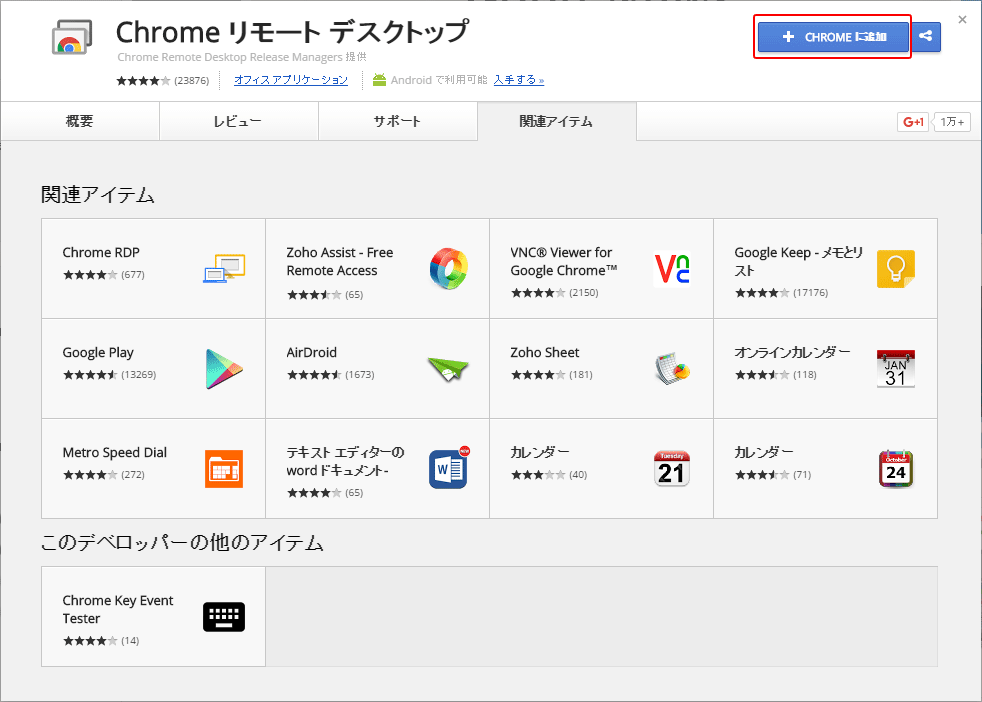Open VNC Viewer for Google Chrome title

(x=564, y=262)
